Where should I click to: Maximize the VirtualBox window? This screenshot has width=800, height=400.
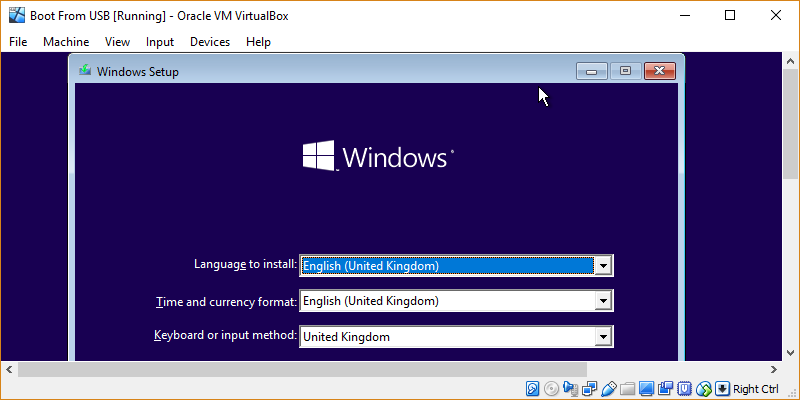[x=730, y=15]
